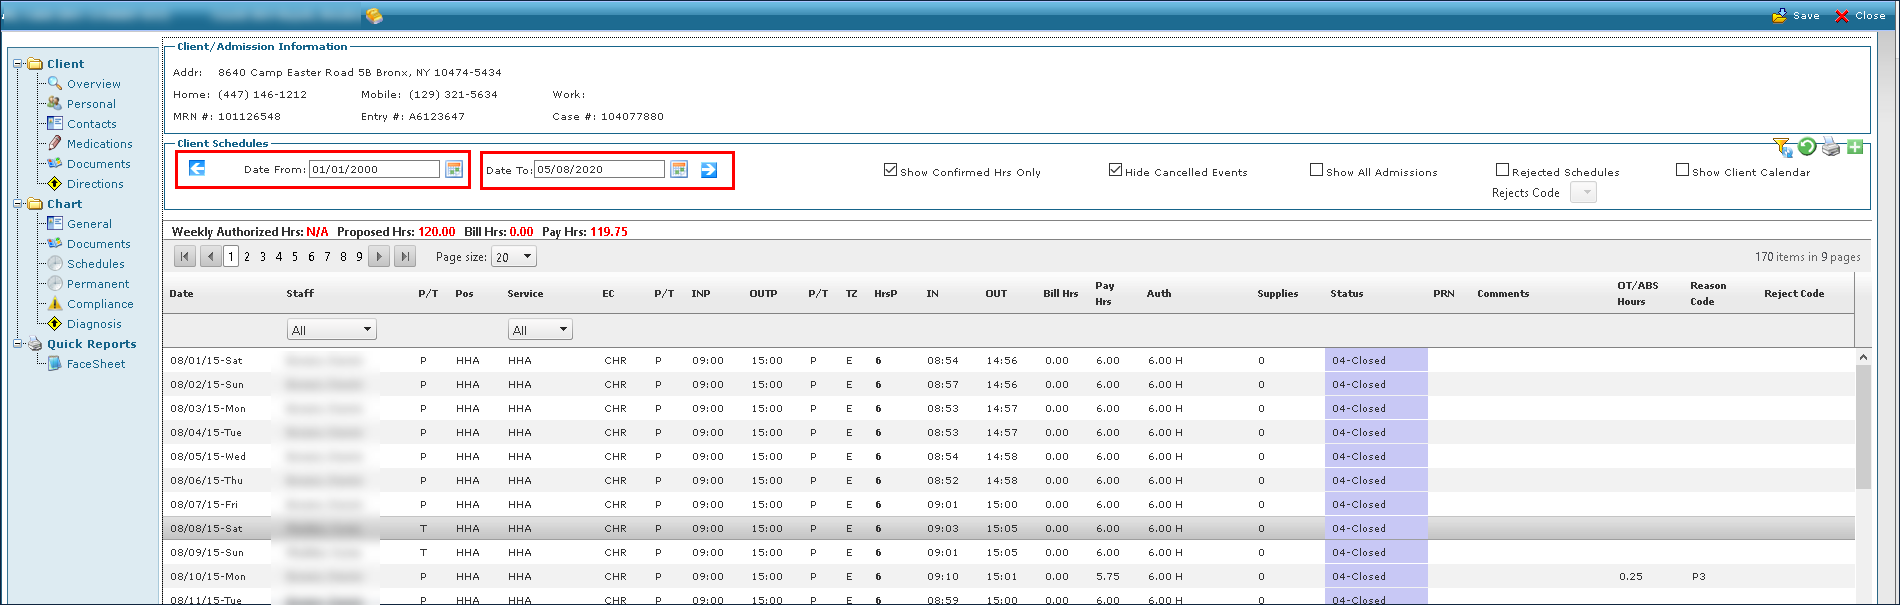Uncheck Show Confirmed Hrs Only

click(890, 170)
